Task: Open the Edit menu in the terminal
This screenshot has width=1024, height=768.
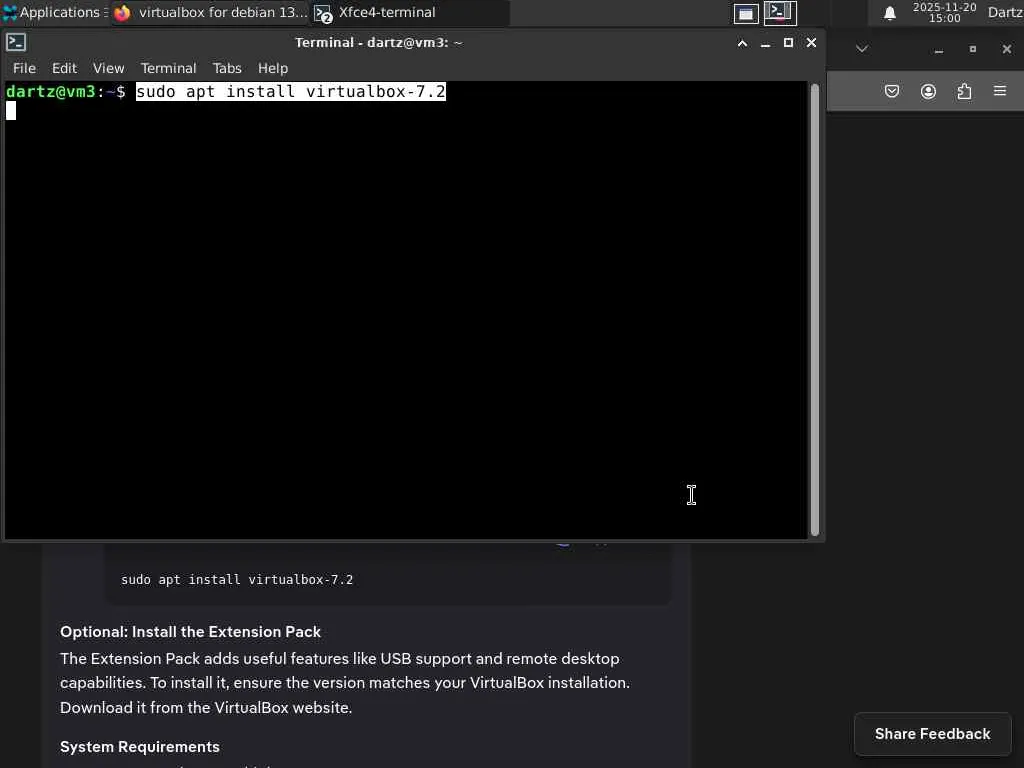Action: click(x=64, y=68)
